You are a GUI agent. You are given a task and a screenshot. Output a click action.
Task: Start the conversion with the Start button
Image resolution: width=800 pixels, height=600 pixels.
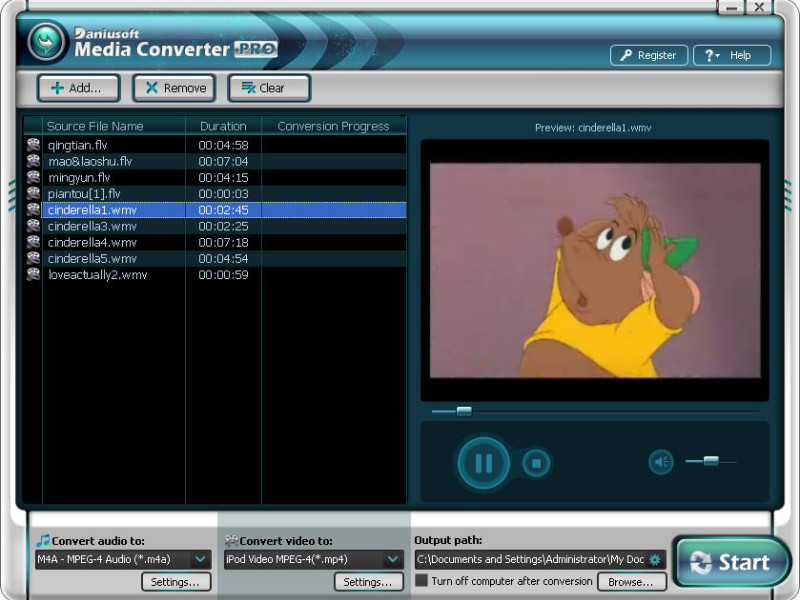(x=730, y=562)
